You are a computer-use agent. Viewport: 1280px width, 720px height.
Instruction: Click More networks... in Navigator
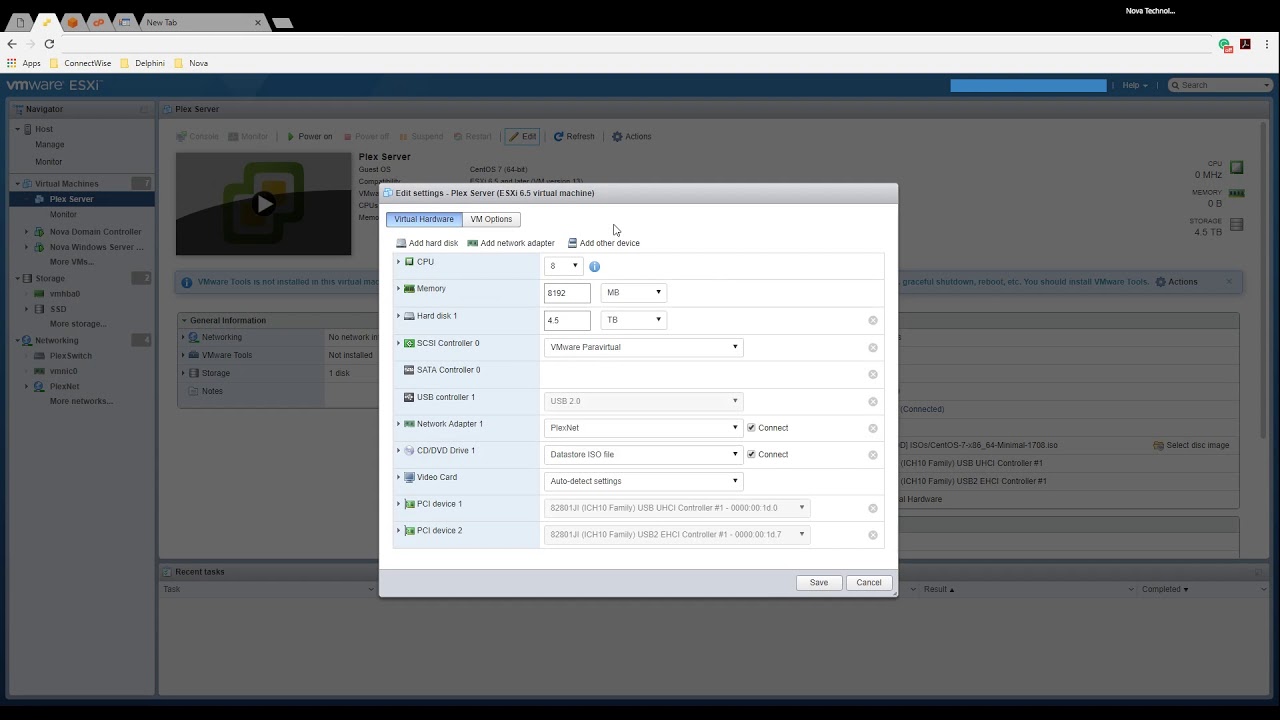pos(81,401)
